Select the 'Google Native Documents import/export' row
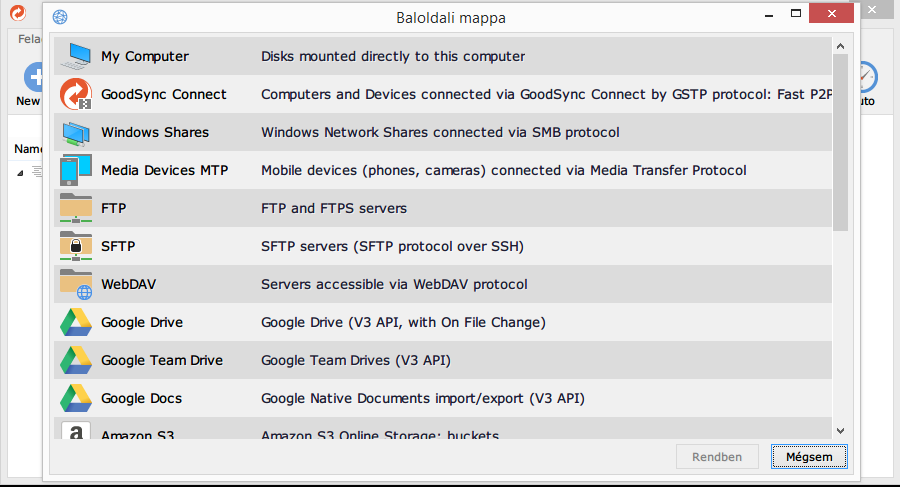 click(422, 398)
